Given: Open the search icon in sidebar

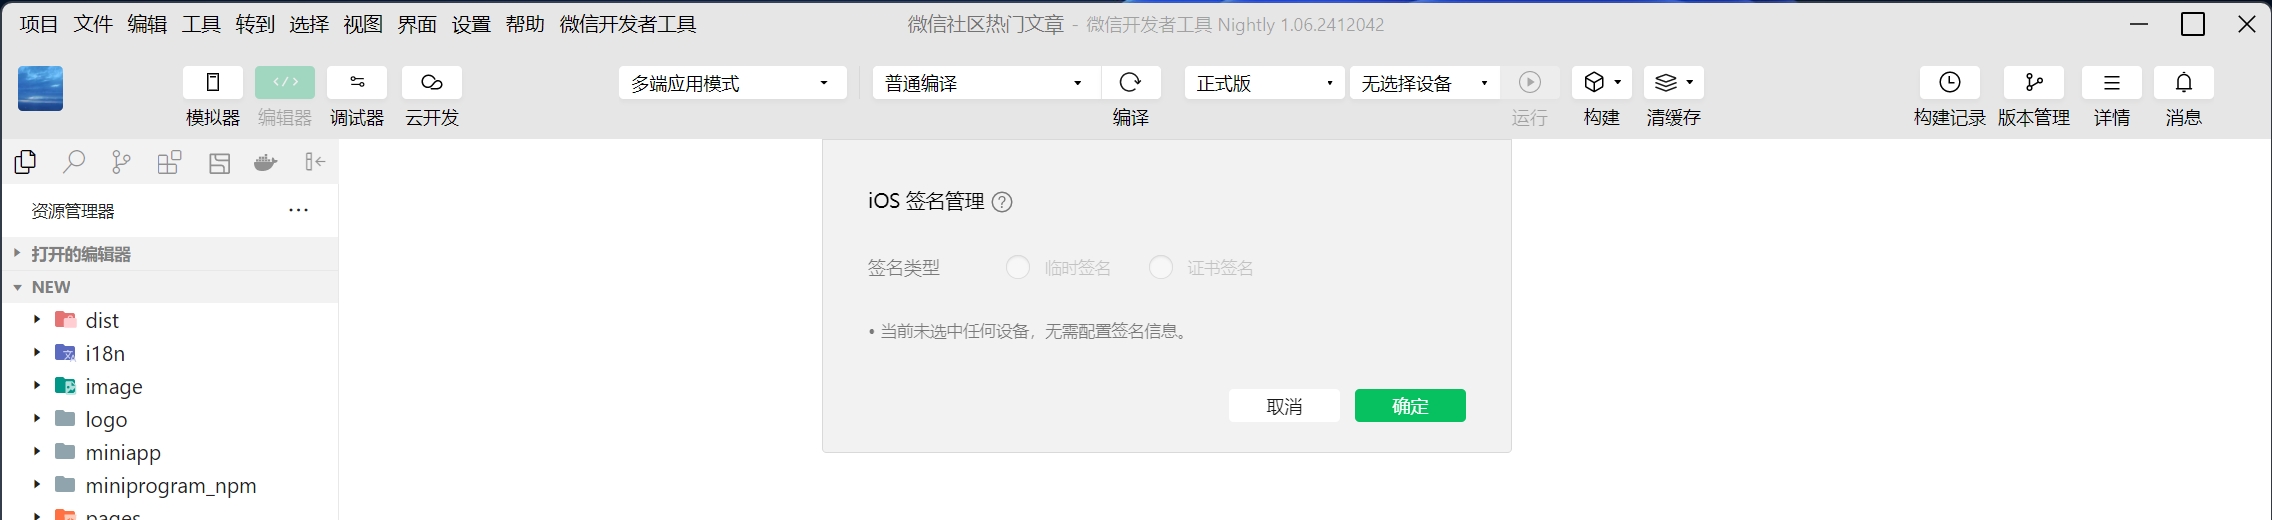Looking at the screenshot, I should click(73, 162).
